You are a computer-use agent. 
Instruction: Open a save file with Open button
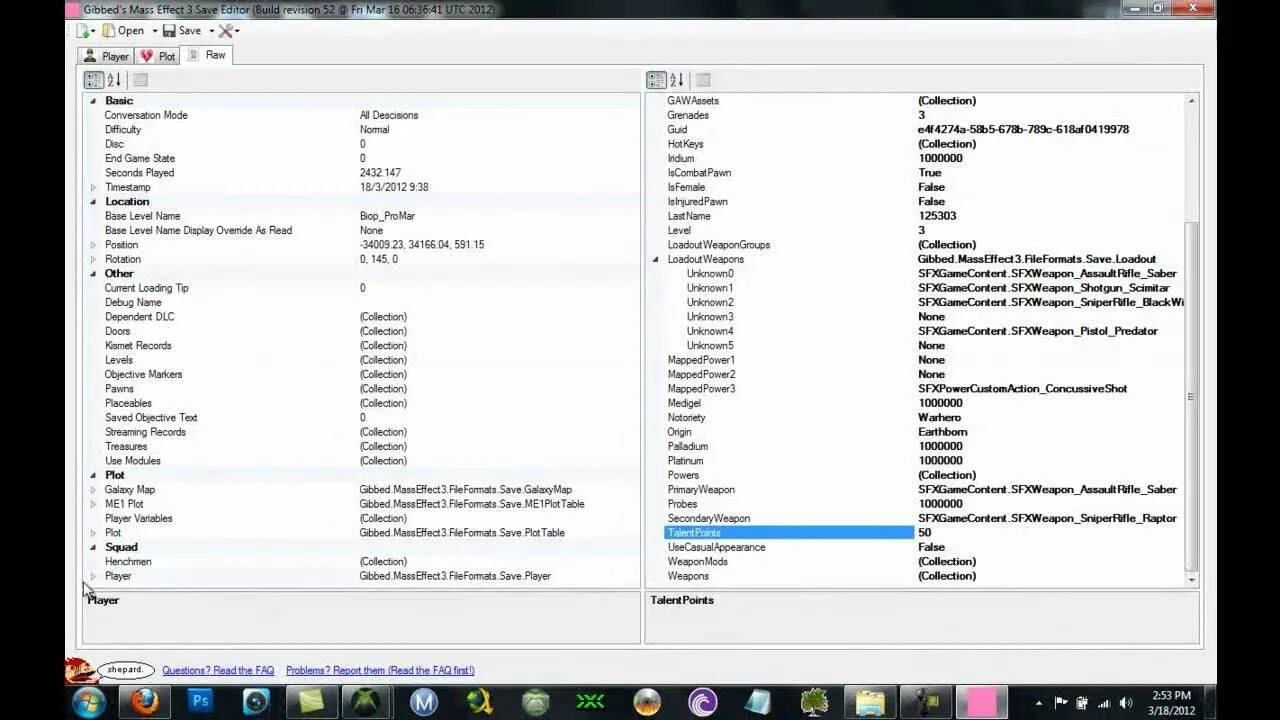[x=123, y=31]
